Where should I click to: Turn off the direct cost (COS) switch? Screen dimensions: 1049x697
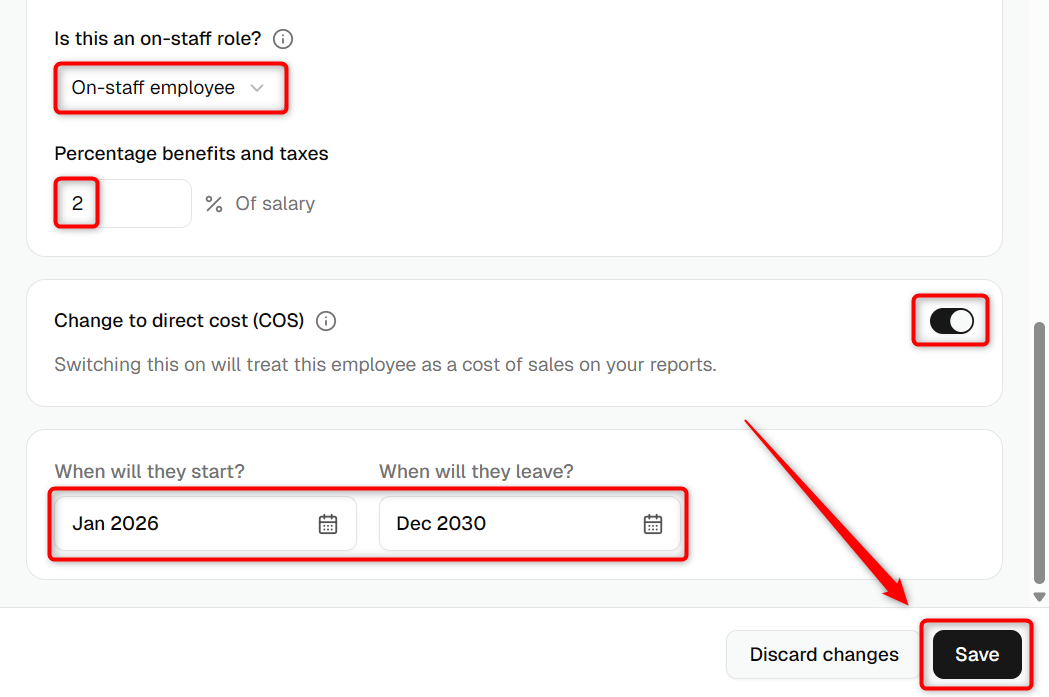coord(951,321)
